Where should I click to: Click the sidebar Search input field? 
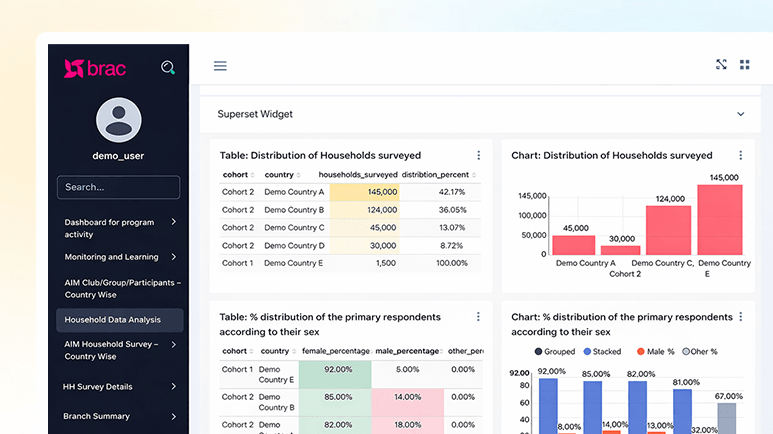point(119,187)
